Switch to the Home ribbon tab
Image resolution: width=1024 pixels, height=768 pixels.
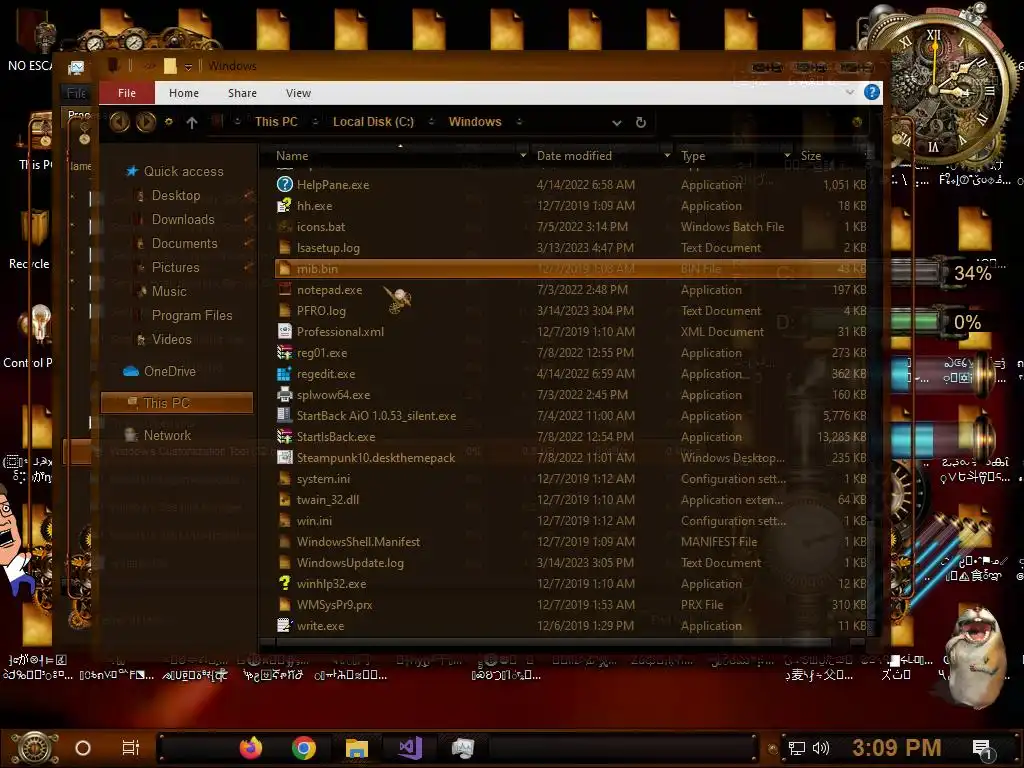tap(184, 93)
